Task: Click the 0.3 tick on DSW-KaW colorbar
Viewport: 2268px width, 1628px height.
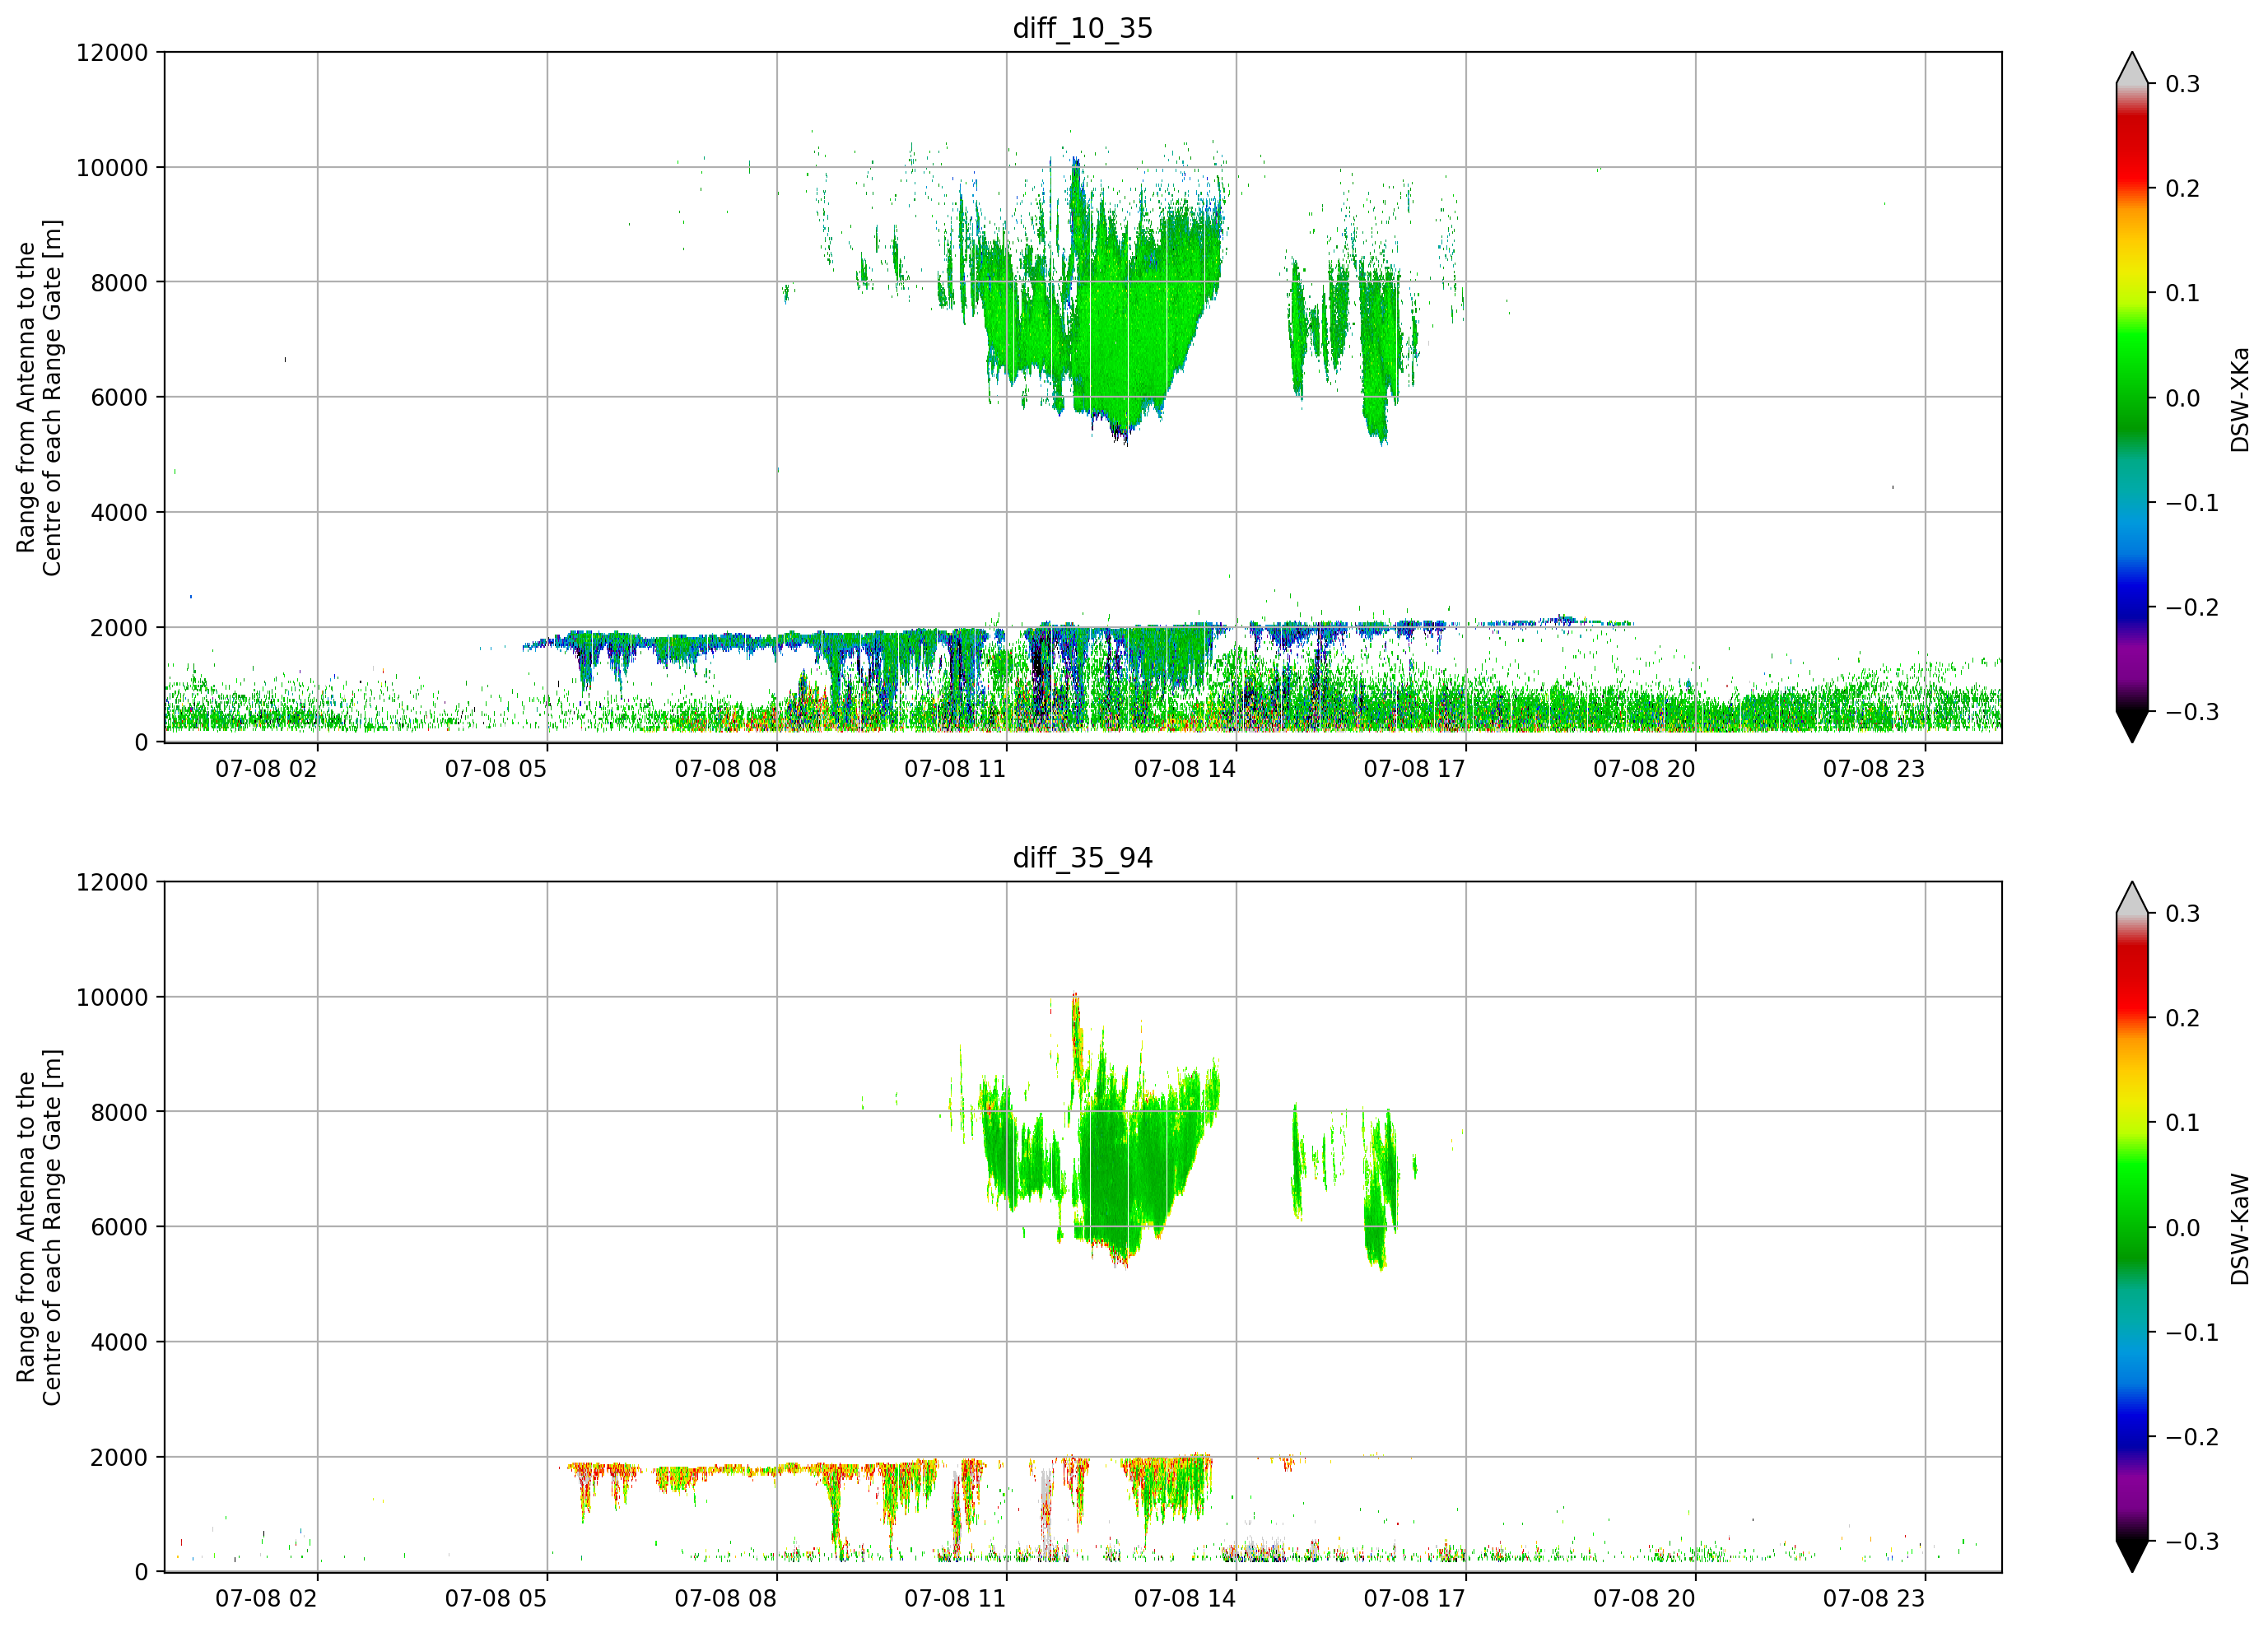Action: click(x=2183, y=914)
